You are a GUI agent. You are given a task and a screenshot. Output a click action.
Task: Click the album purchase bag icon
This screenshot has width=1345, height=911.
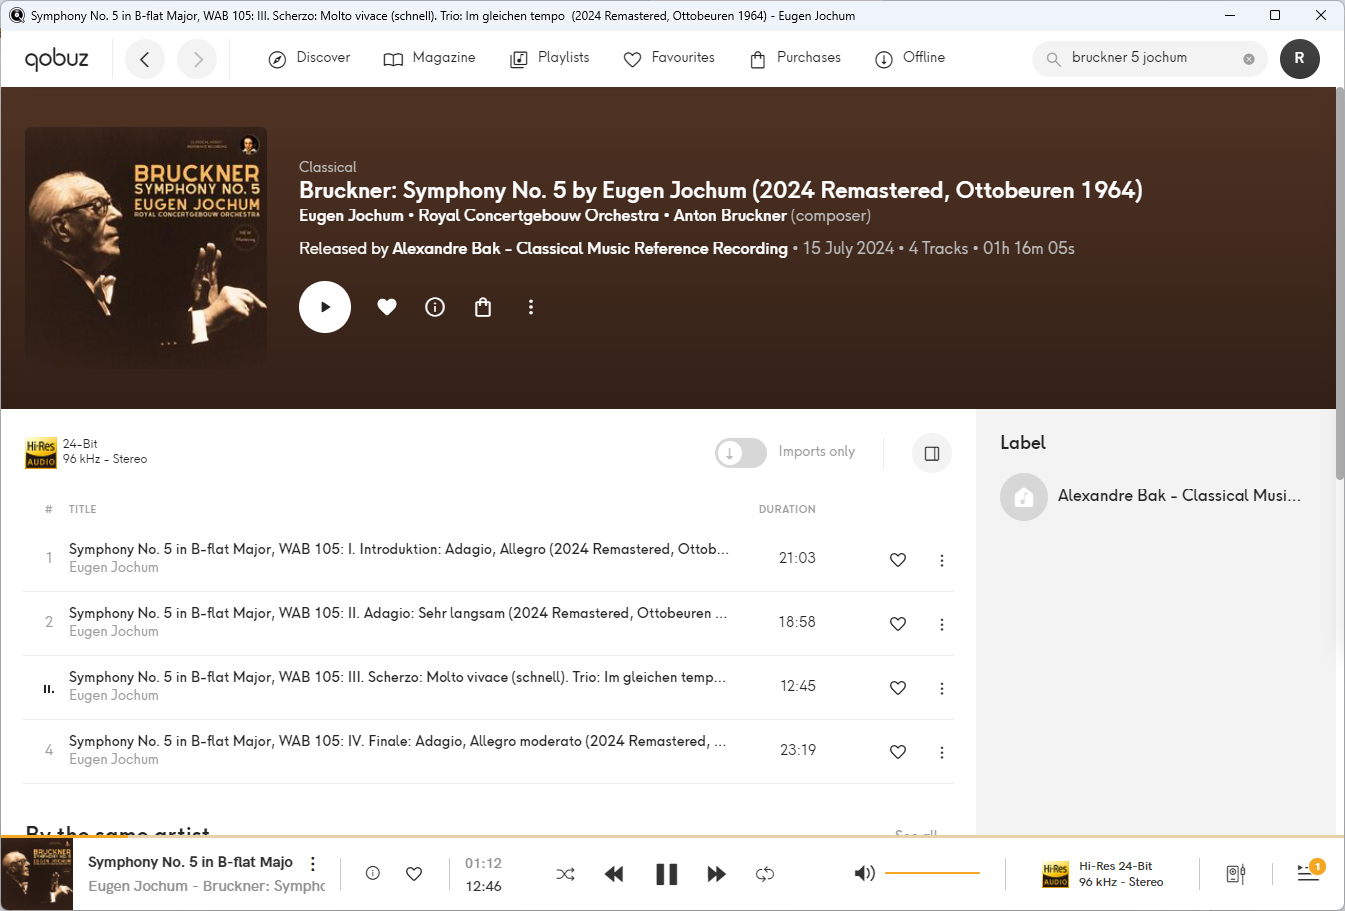483,307
